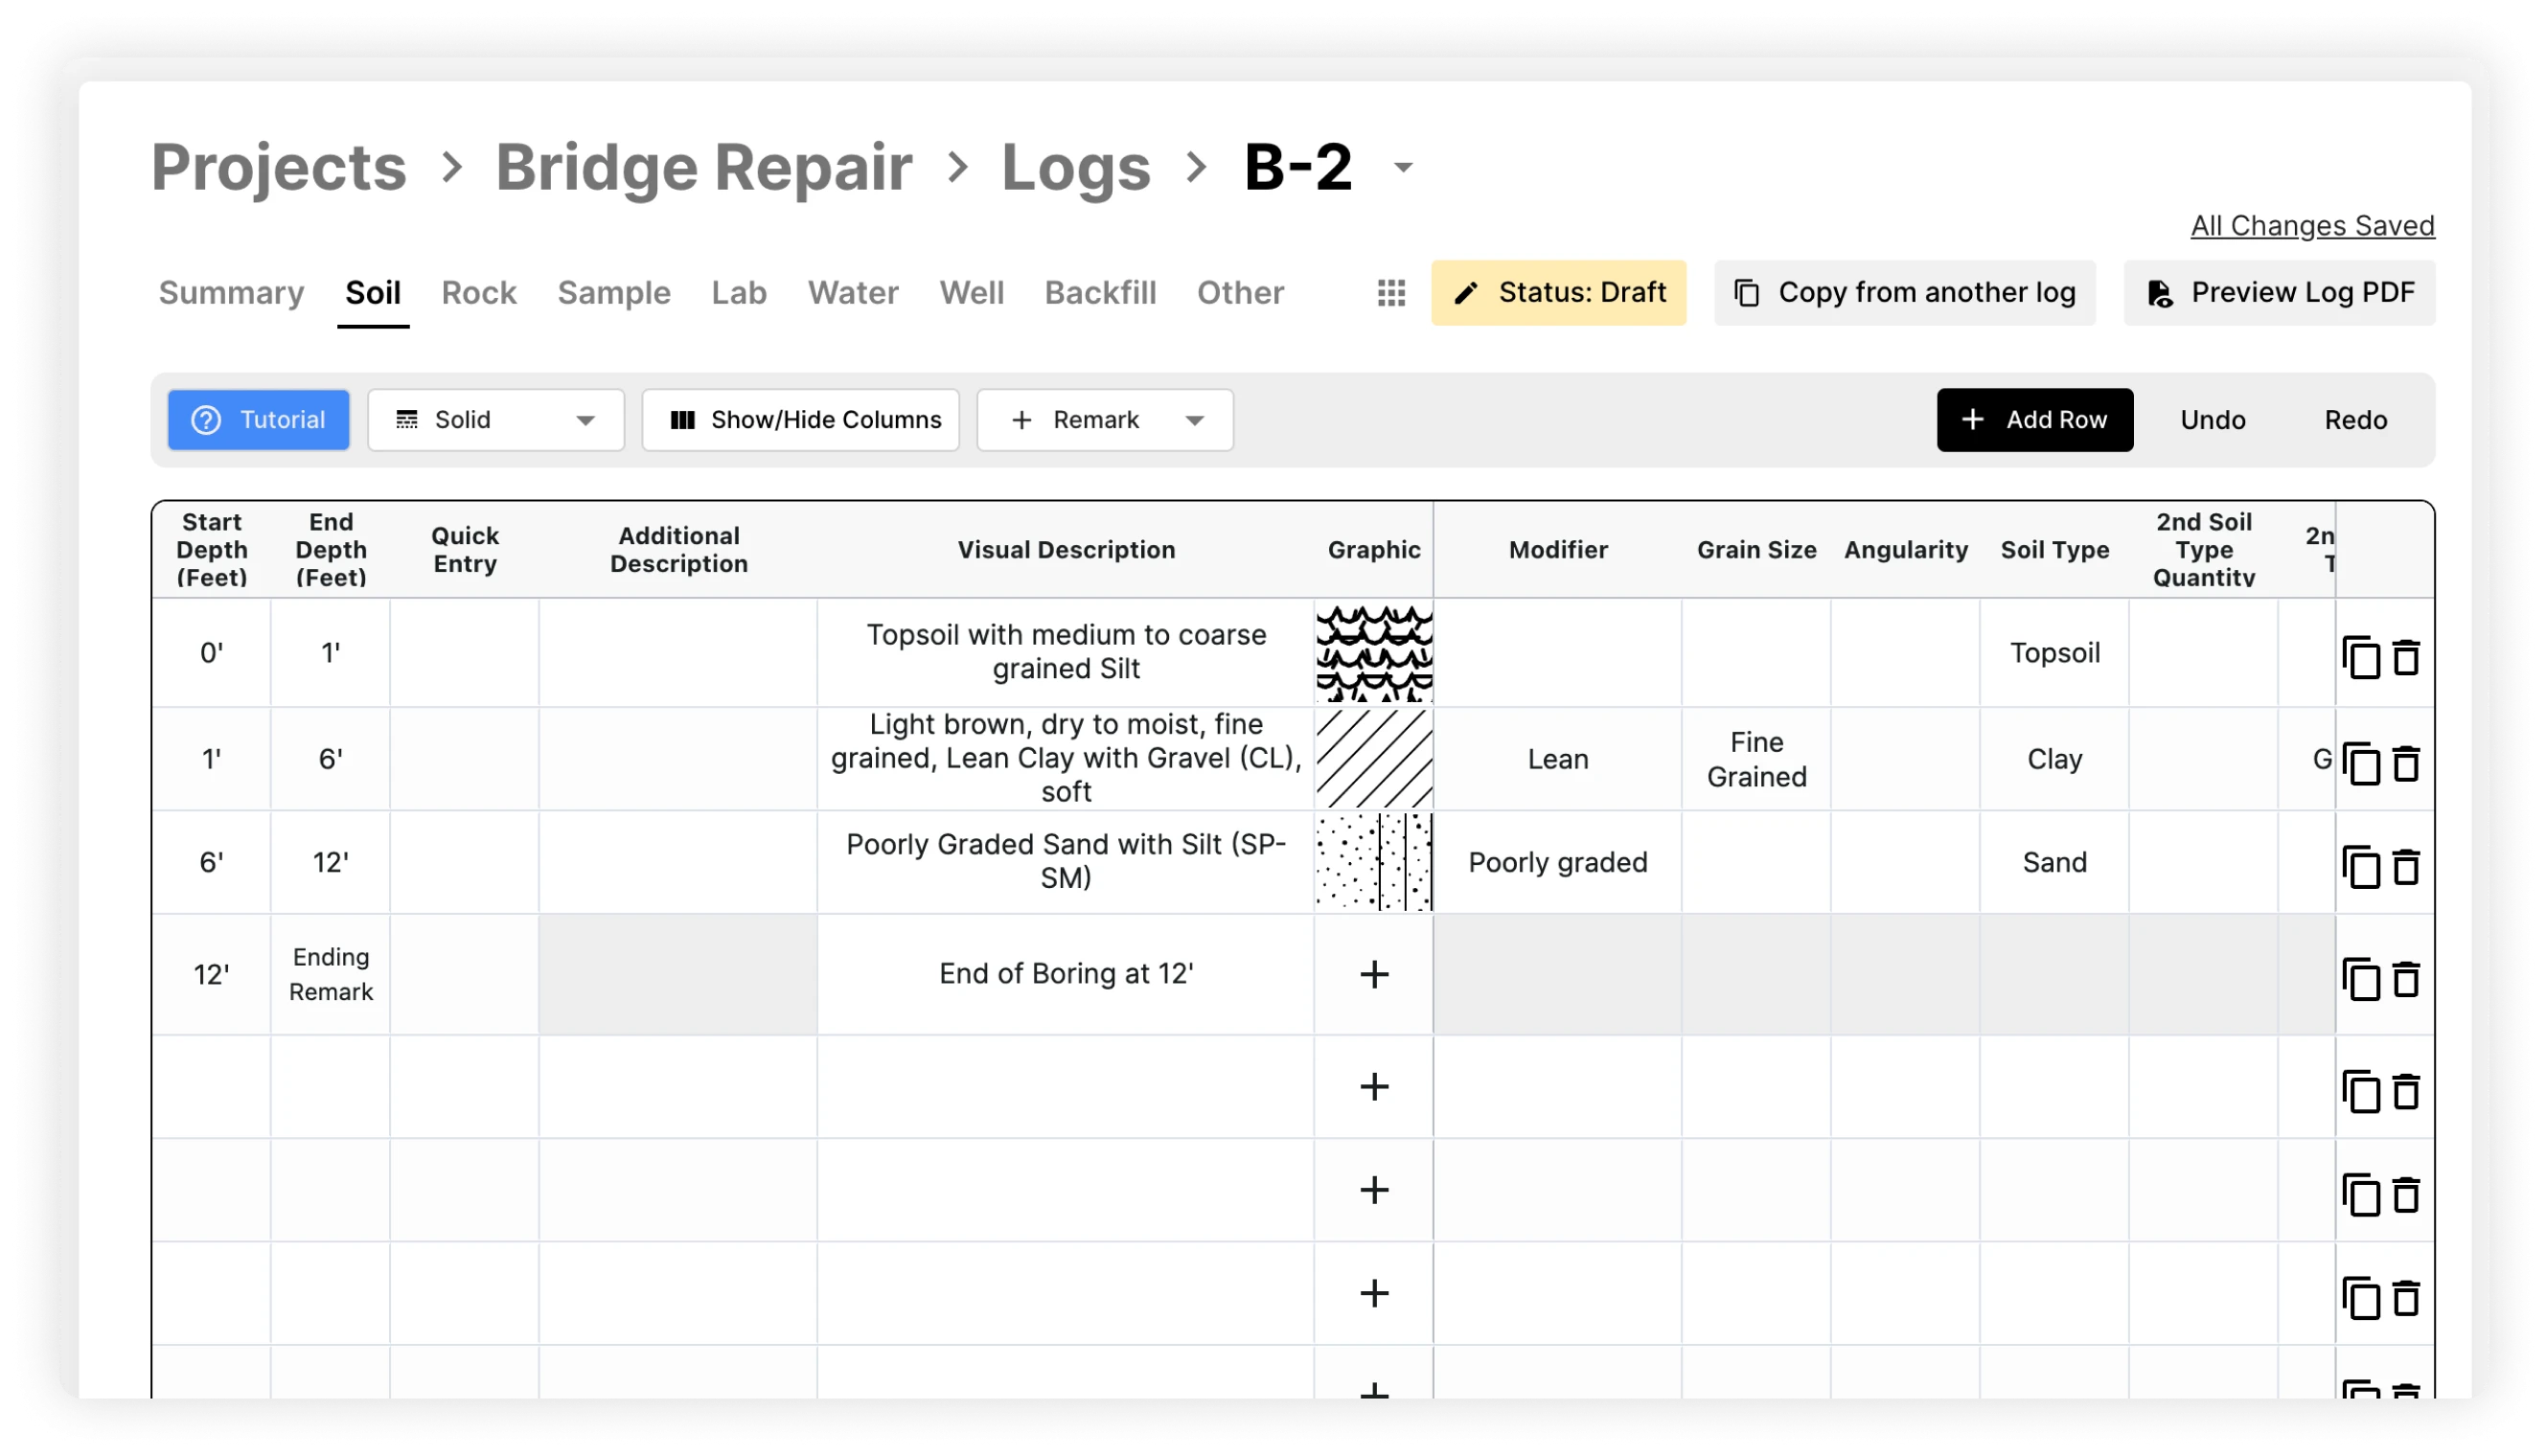The image size is (2546, 1456).
Task: Click the Add Row button
Action: coord(2034,420)
